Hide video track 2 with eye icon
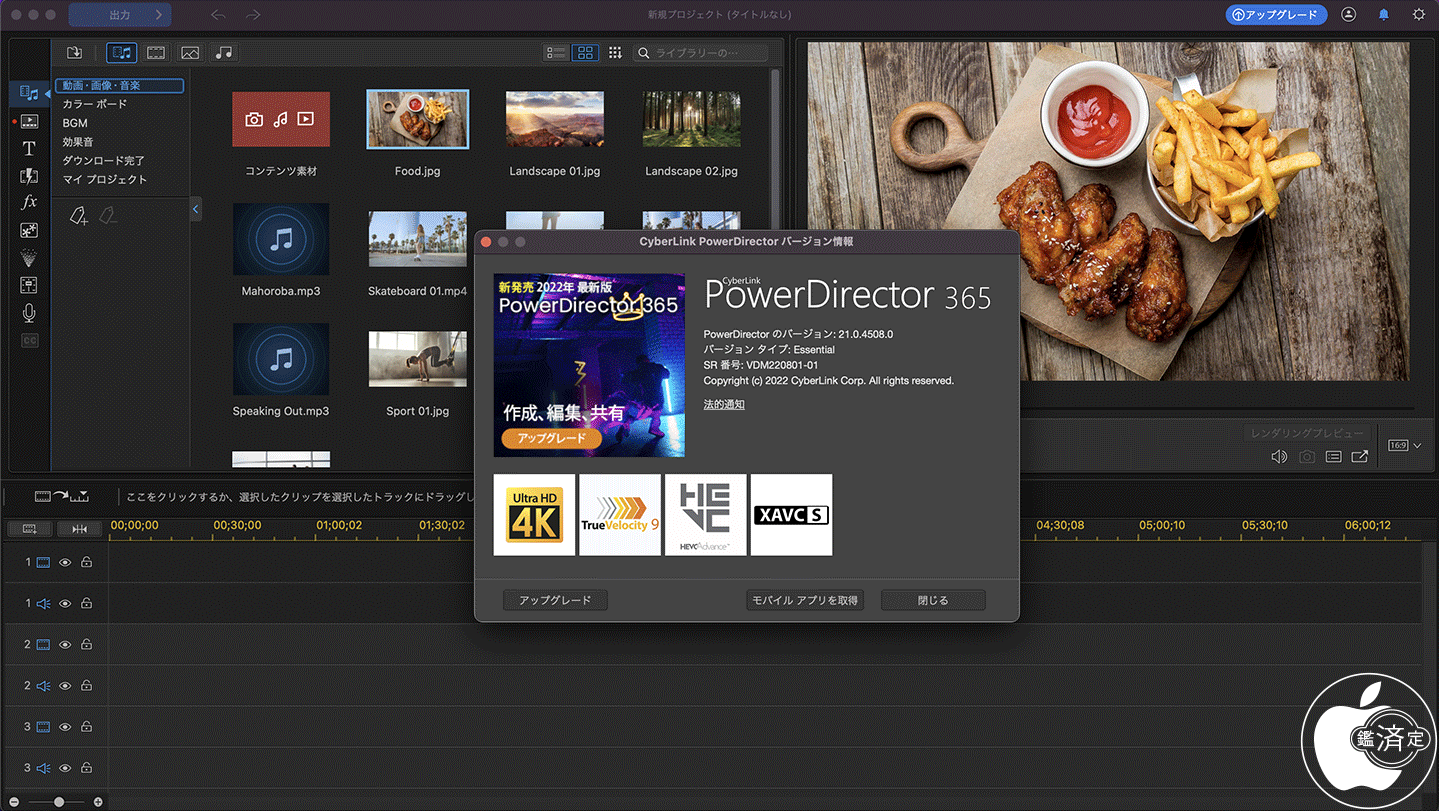Image resolution: width=1439 pixels, height=811 pixels. pyautogui.click(x=65, y=645)
